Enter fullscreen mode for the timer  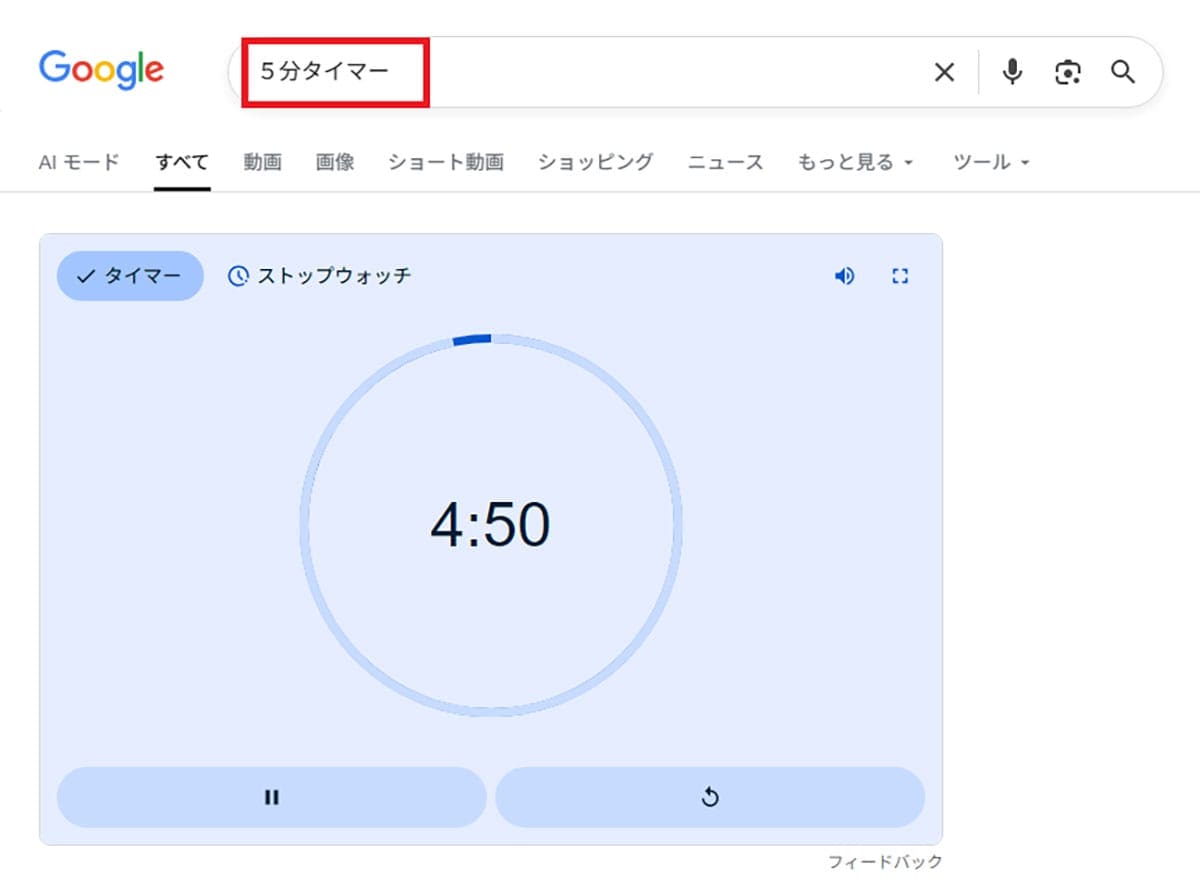pyautogui.click(x=900, y=276)
